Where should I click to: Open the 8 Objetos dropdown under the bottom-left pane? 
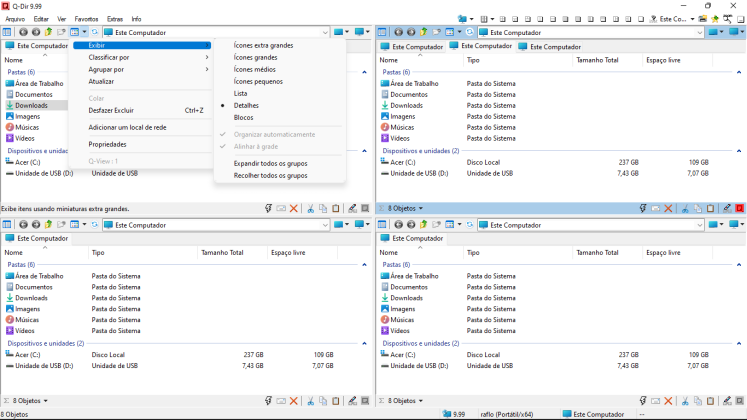pyautogui.click(x=46, y=401)
